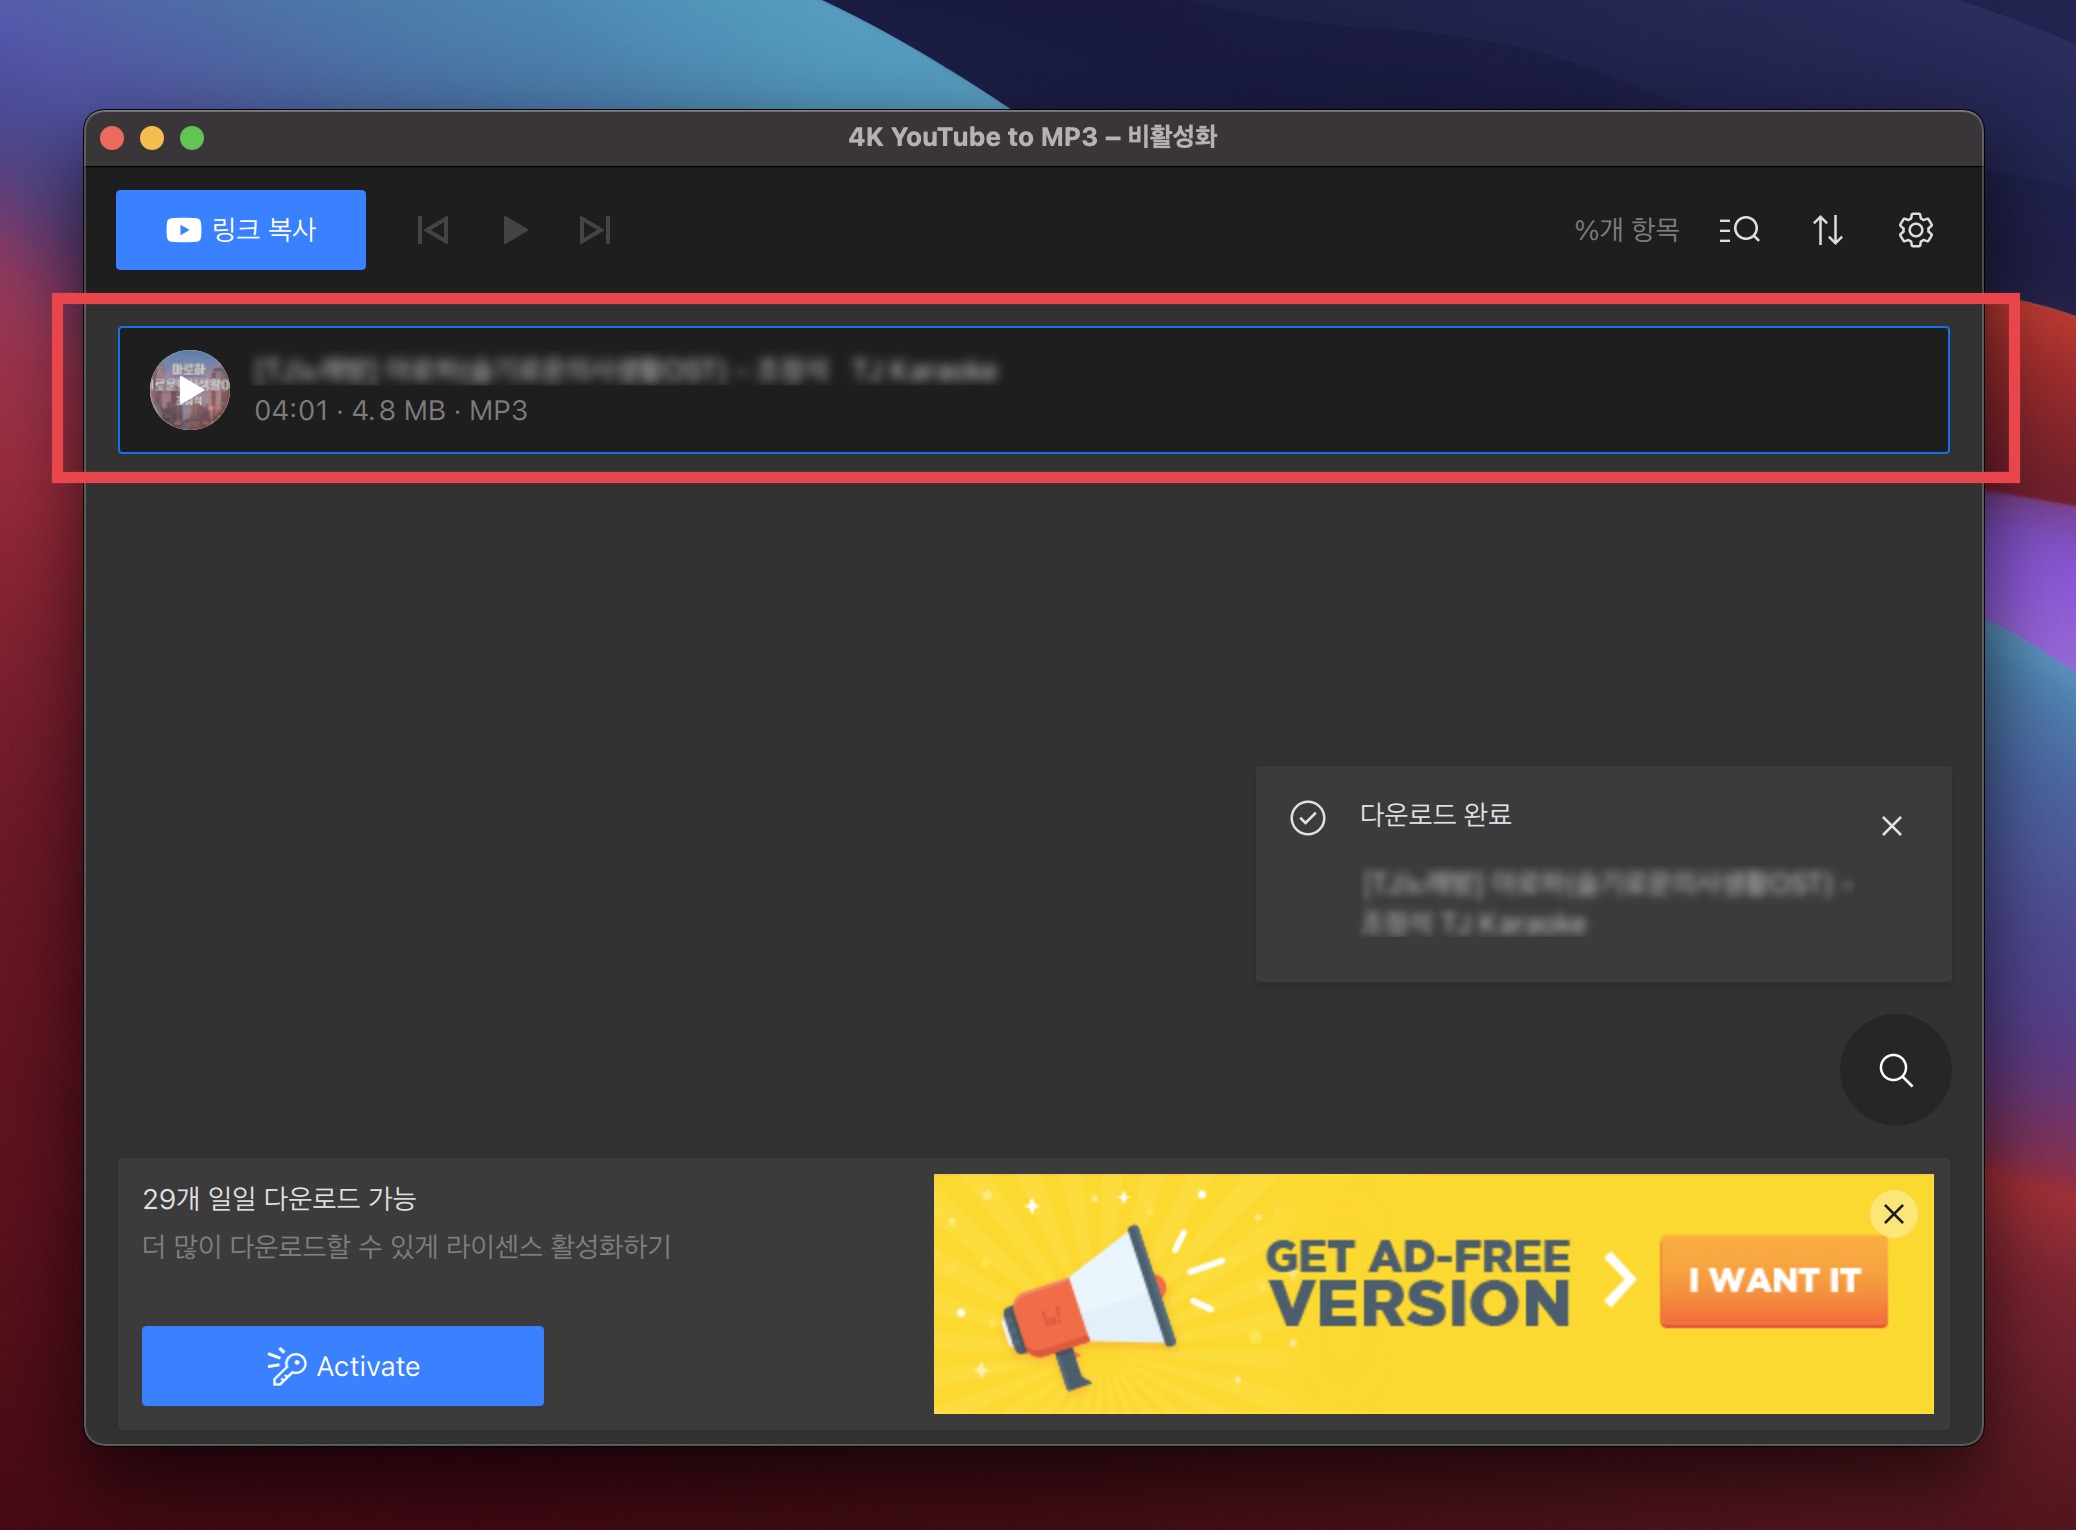Select the downloaded MP3 item row
Screen dimensions: 2076x1530
(x=1100, y=390)
